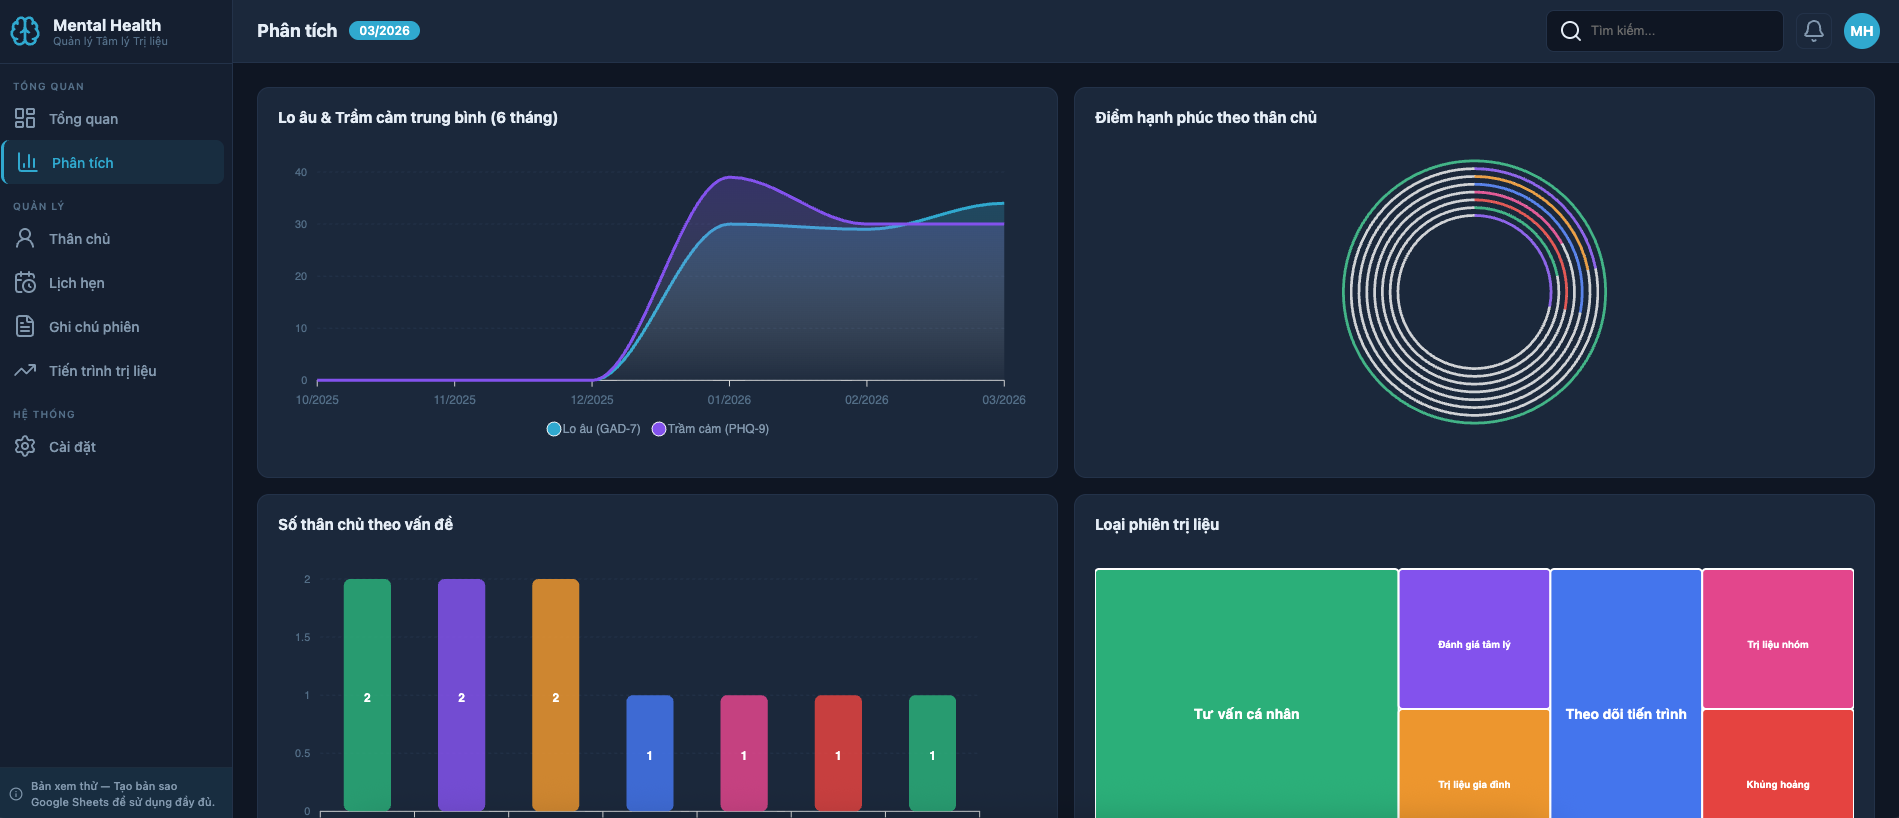
Task: Click the 03/2026 month badge
Action: (384, 31)
